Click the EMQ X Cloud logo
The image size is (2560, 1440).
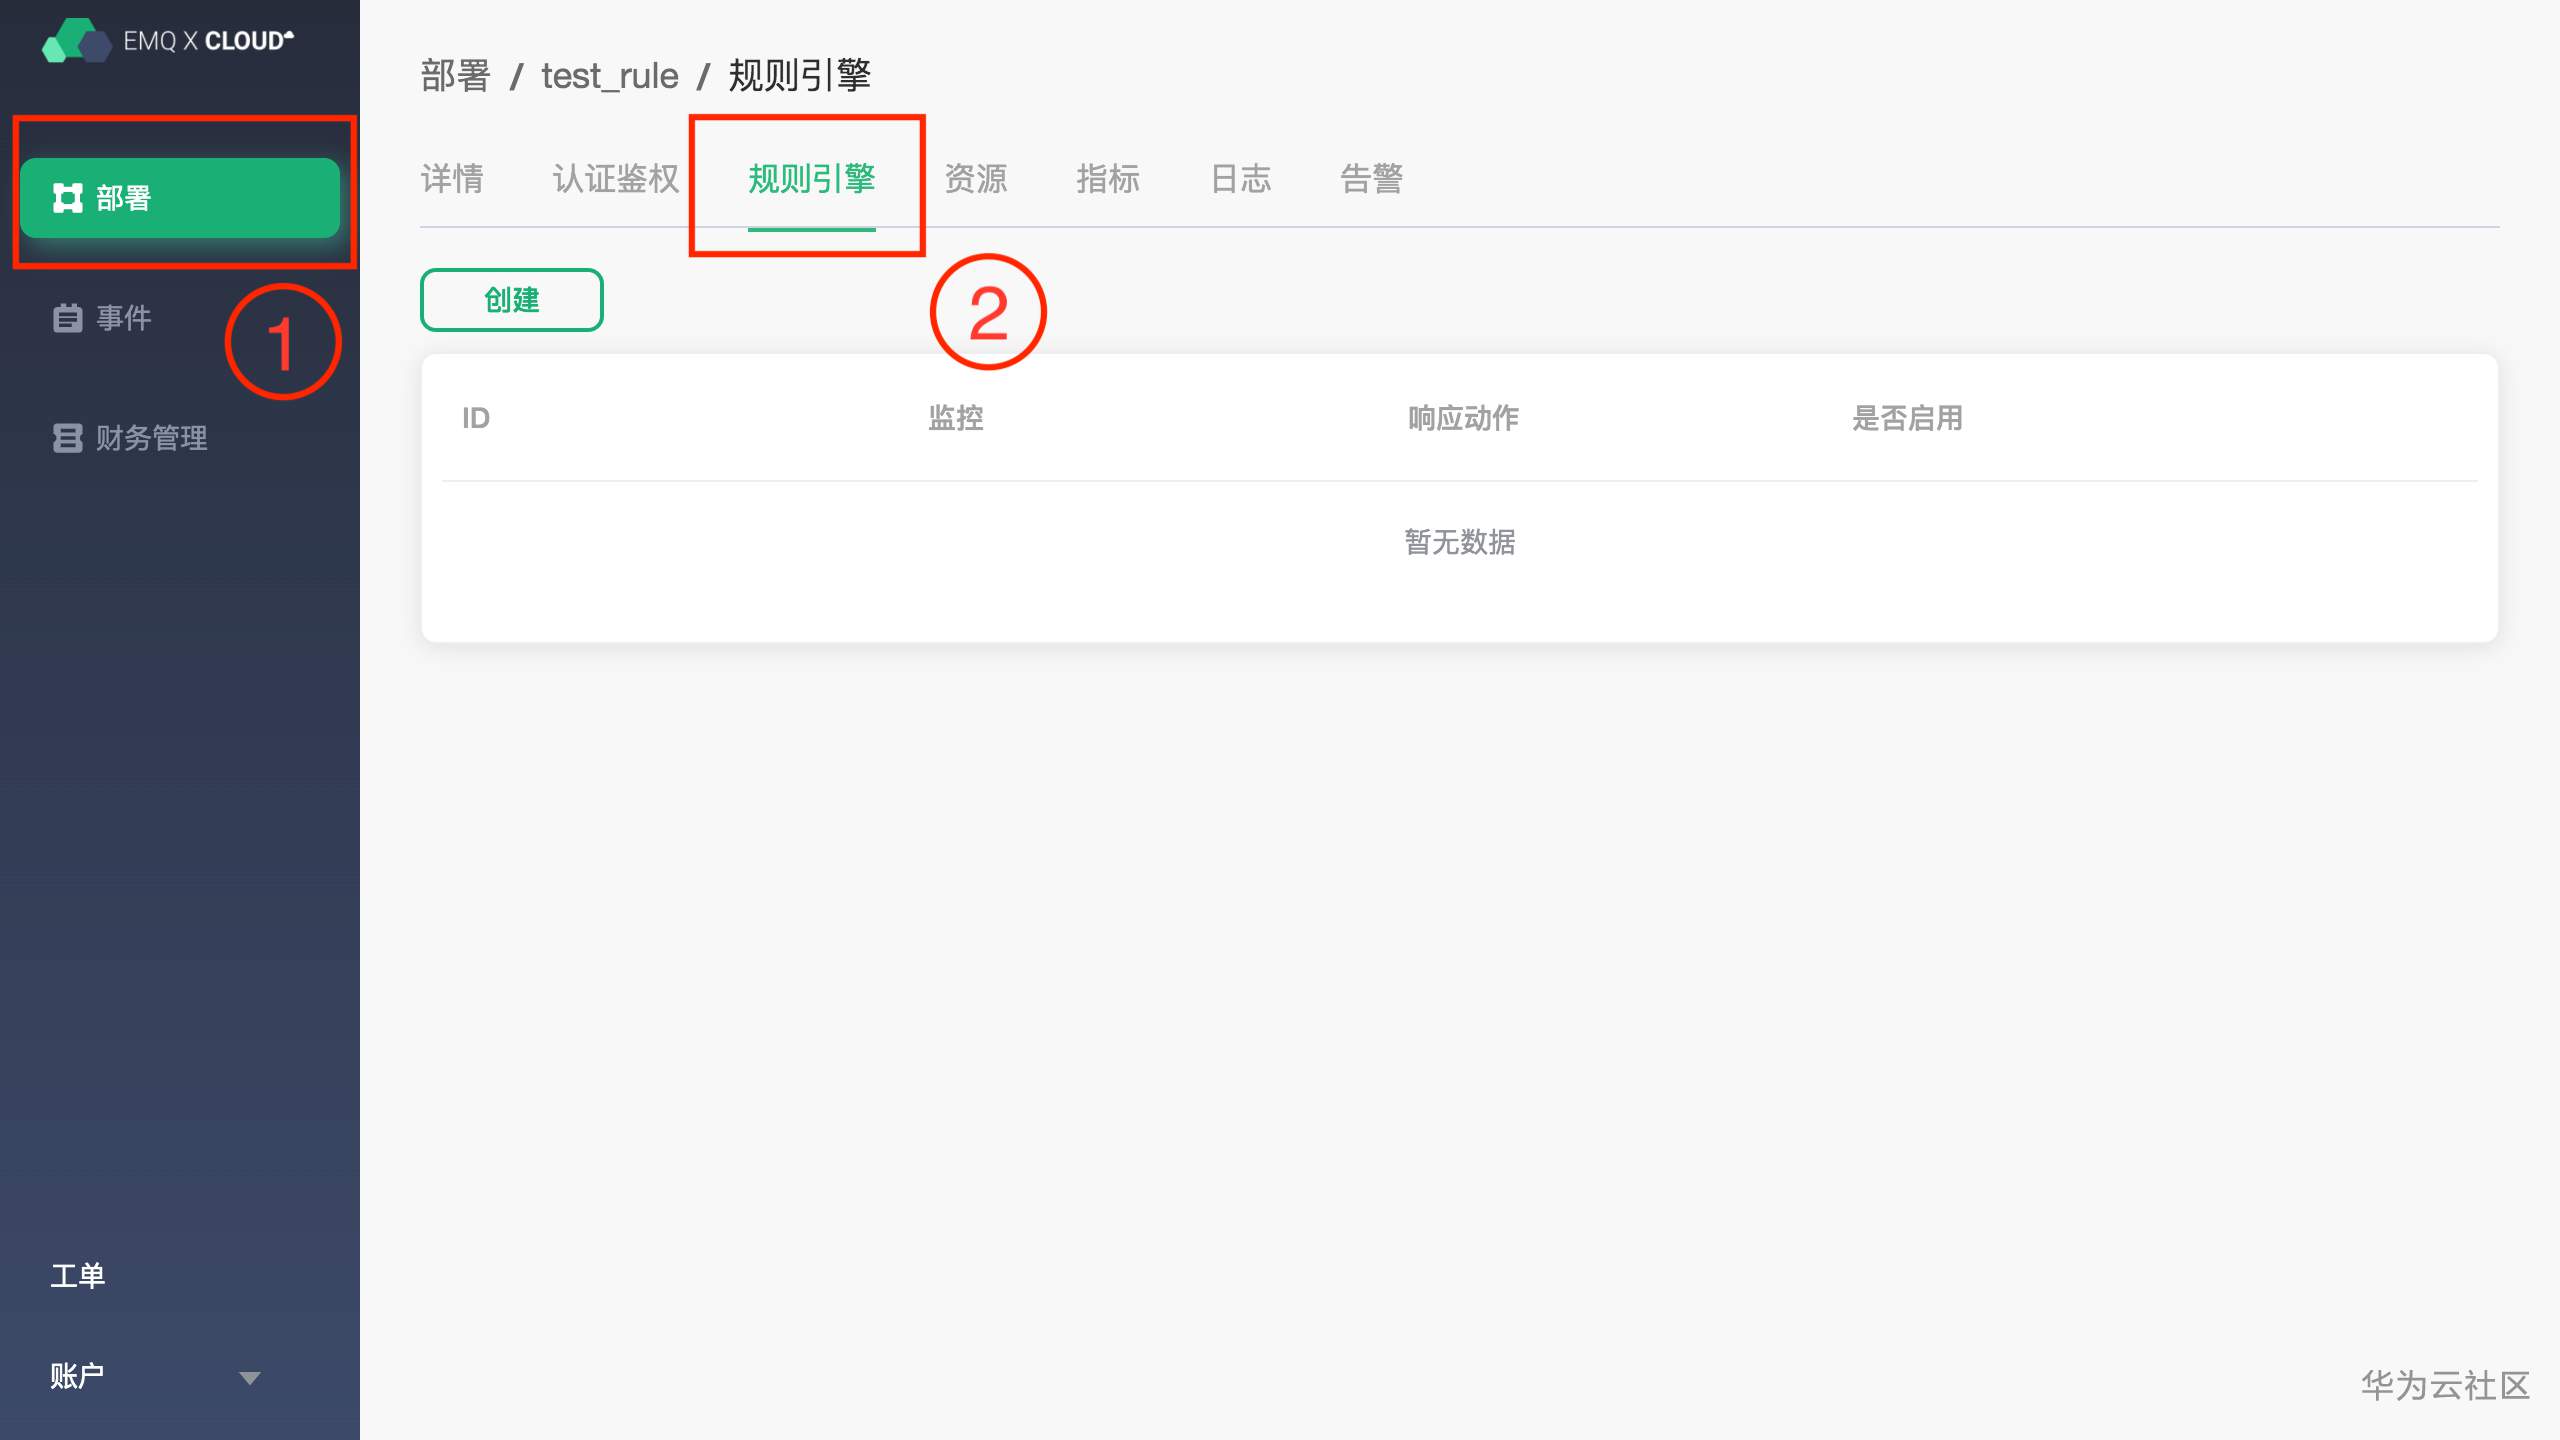168,40
